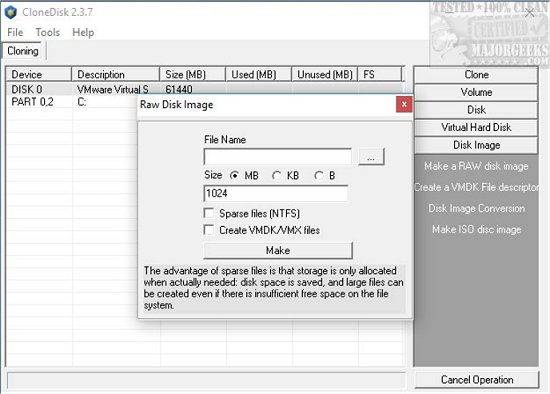The width and height of the screenshot is (550, 394).
Task: Select the B size unit radio button
Action: 318,175
